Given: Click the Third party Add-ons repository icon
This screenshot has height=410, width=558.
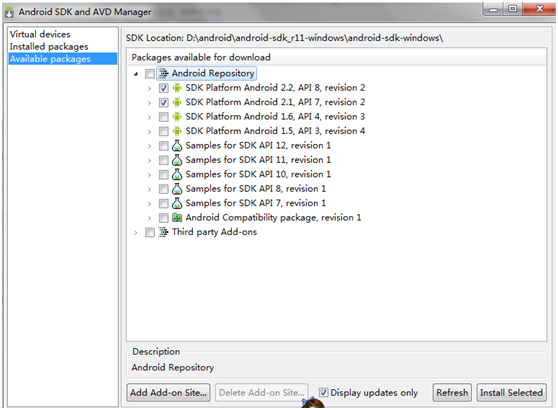Looking at the screenshot, I should (163, 232).
